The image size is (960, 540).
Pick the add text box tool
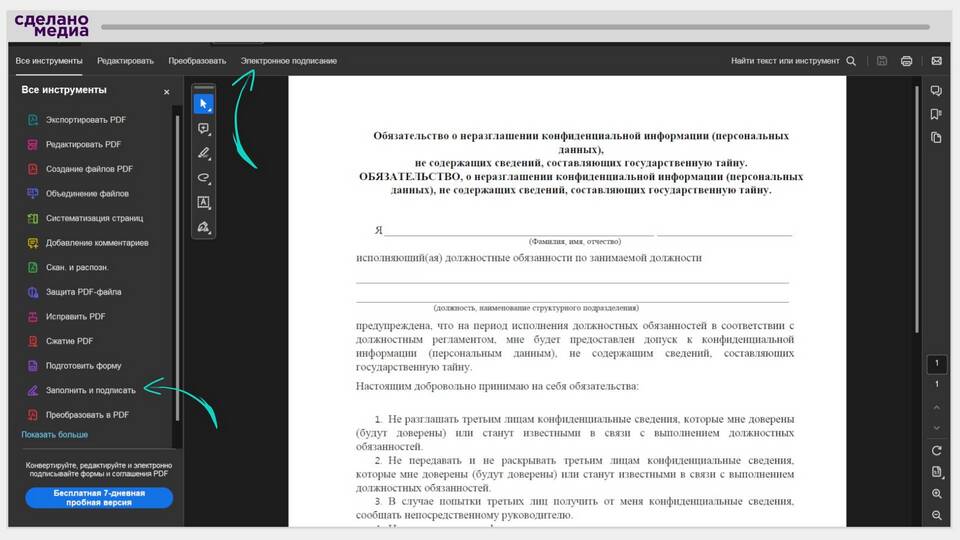point(203,202)
